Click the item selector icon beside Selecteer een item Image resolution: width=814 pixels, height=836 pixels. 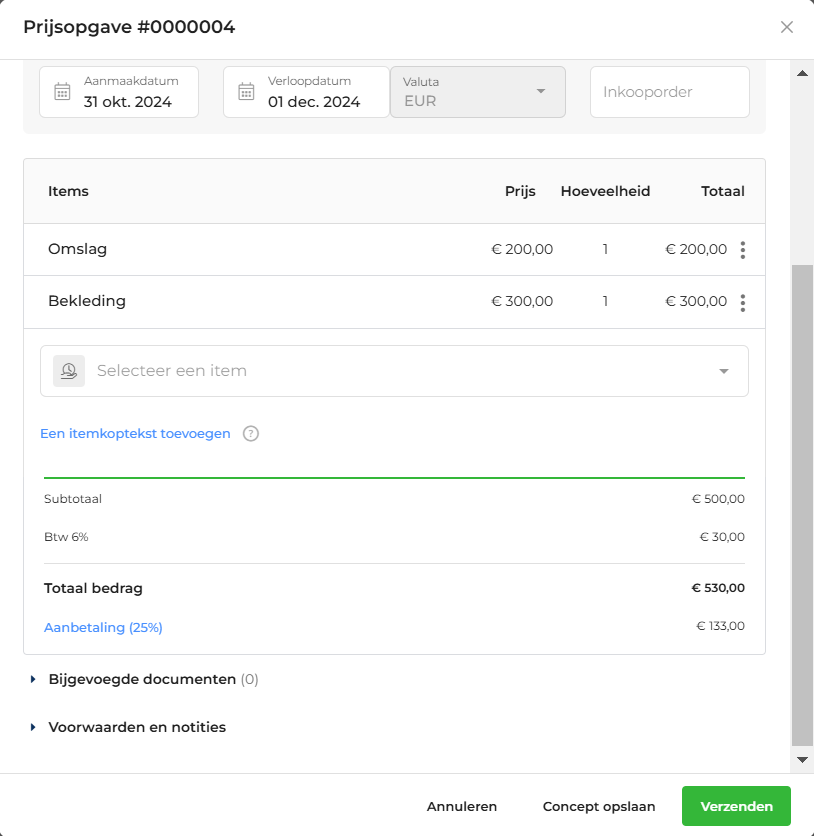point(69,371)
